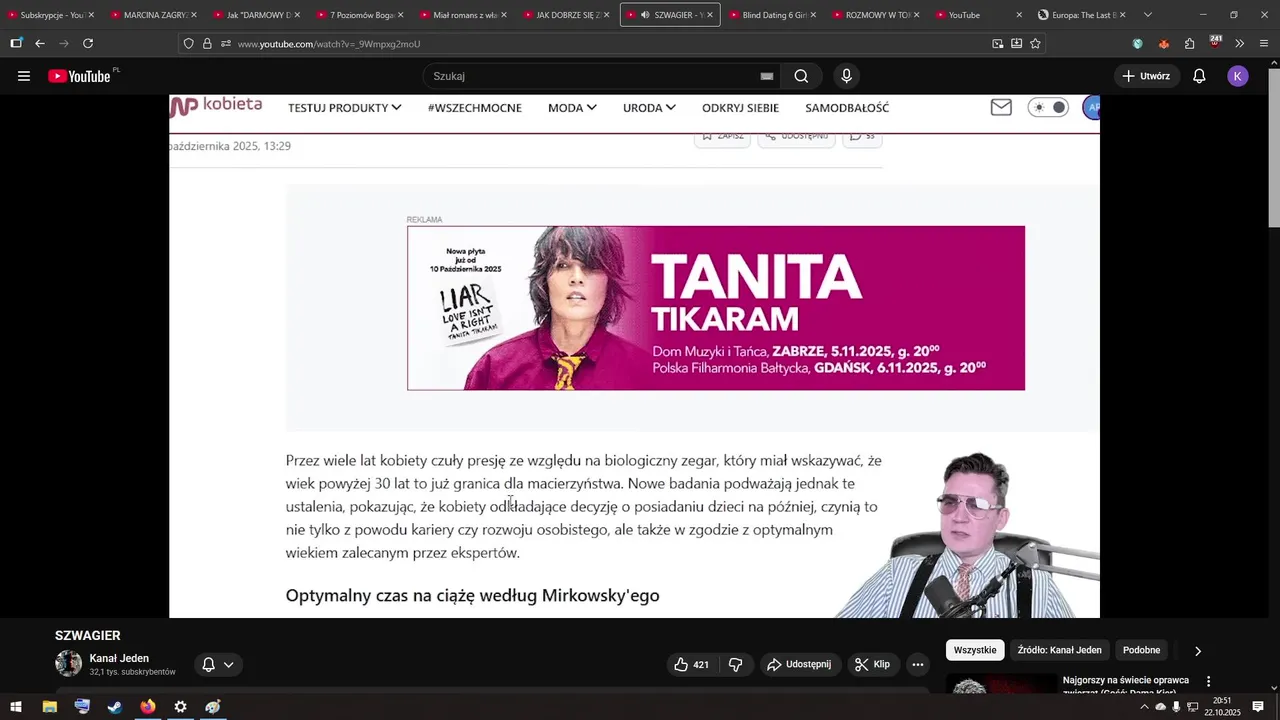
Task: Open the Kanał Jeden channel avatar
Action: 68,664
